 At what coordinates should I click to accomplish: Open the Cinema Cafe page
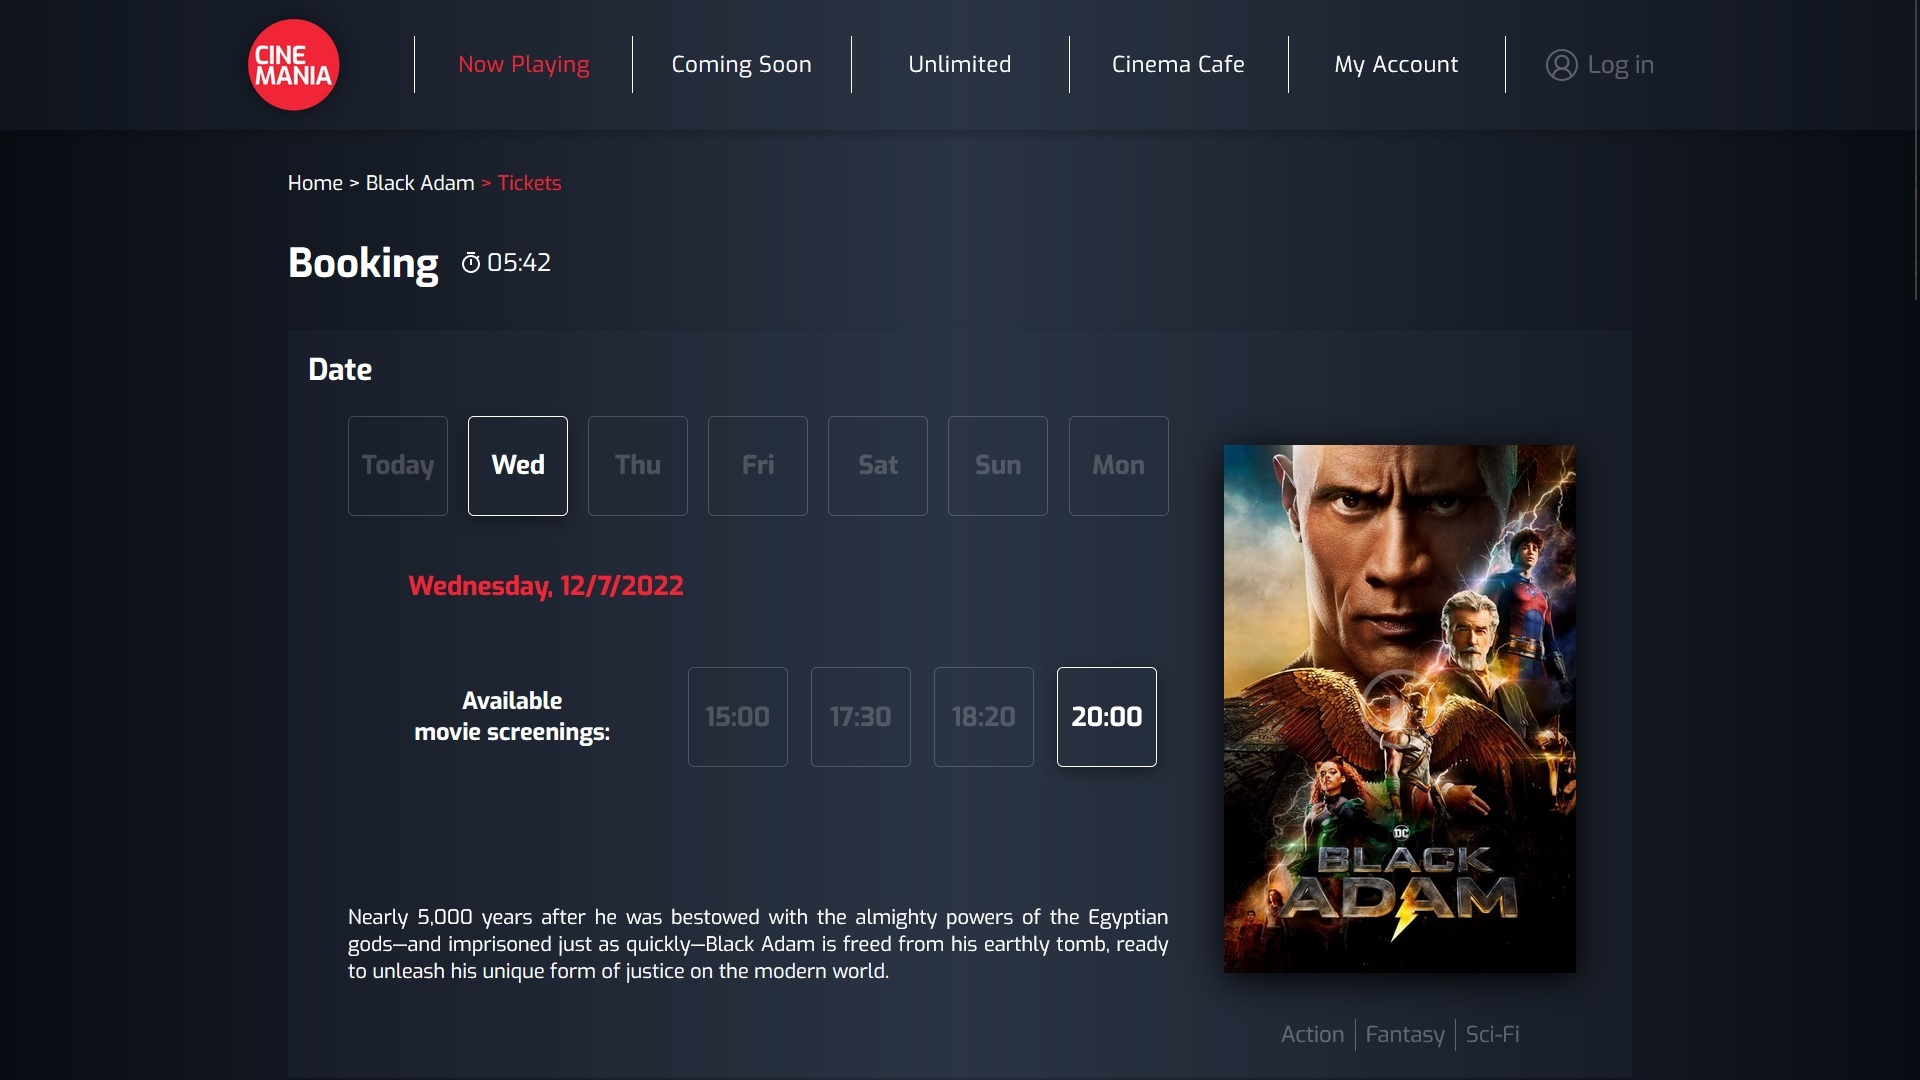1178,64
